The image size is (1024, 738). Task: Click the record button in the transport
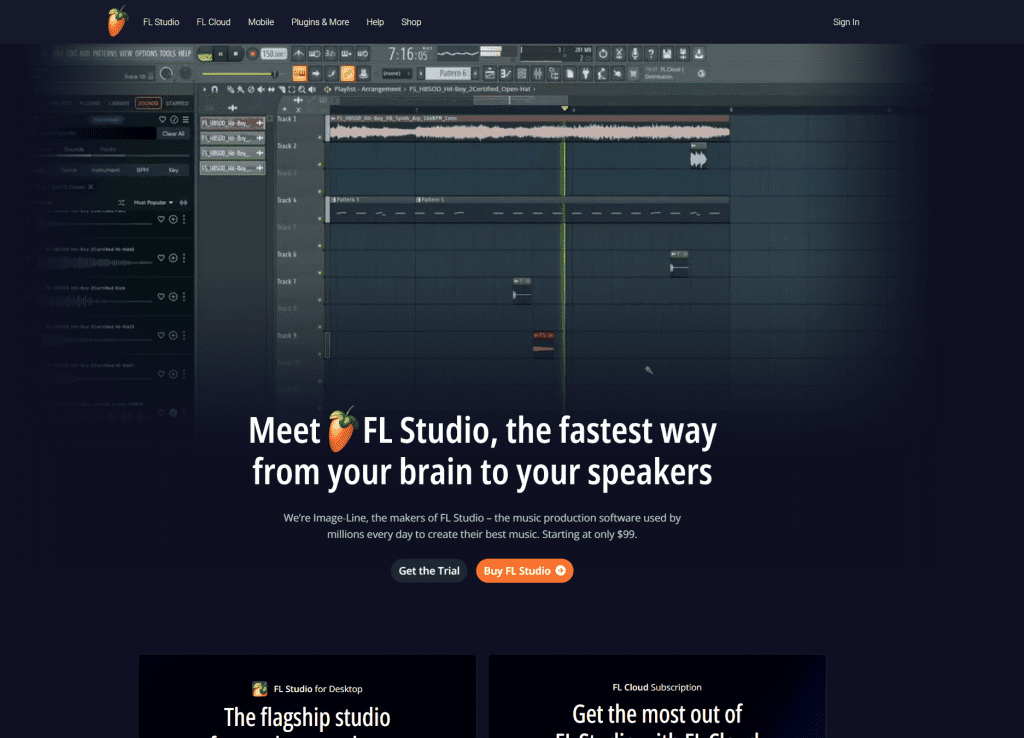click(x=251, y=54)
